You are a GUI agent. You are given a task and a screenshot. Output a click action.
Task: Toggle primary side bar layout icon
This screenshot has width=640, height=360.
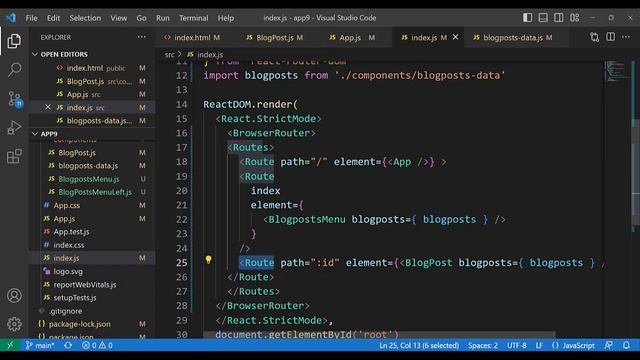point(527,18)
